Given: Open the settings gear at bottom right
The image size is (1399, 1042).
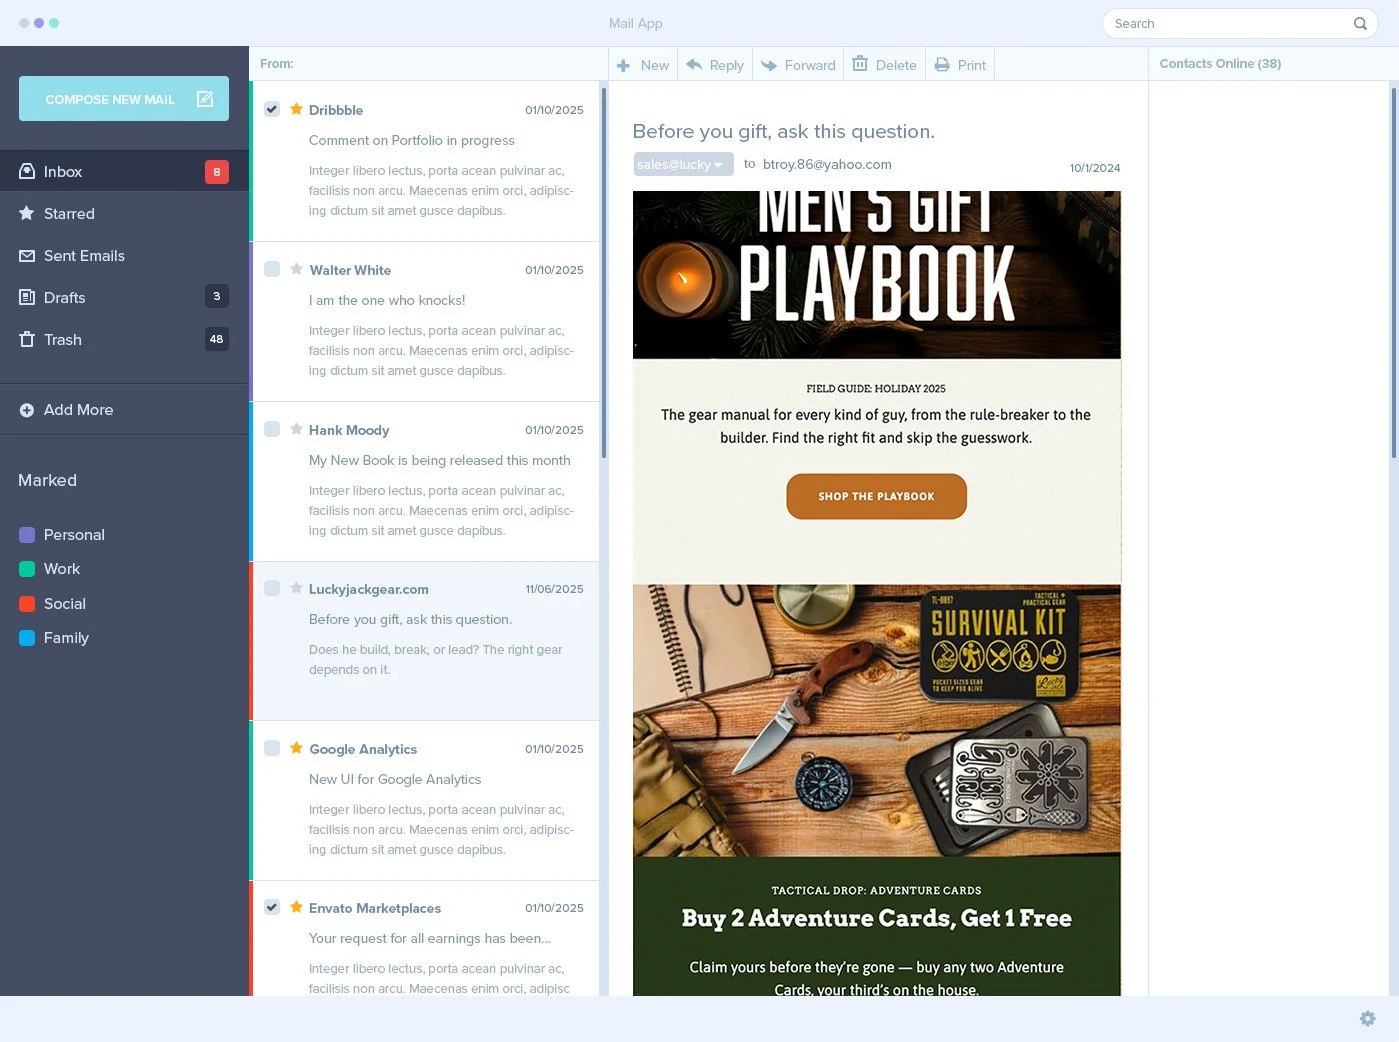Looking at the screenshot, I should [x=1367, y=1018].
